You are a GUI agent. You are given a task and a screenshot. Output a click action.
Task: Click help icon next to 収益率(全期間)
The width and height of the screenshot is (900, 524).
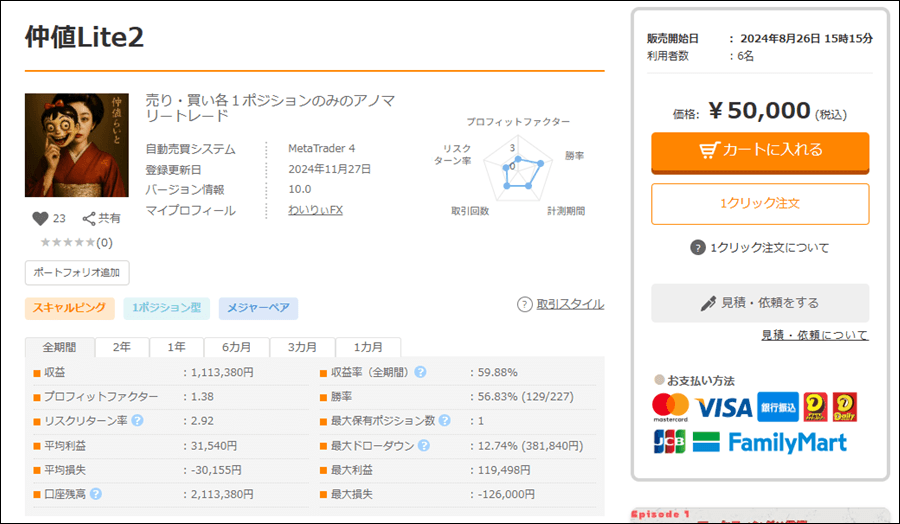(421, 372)
